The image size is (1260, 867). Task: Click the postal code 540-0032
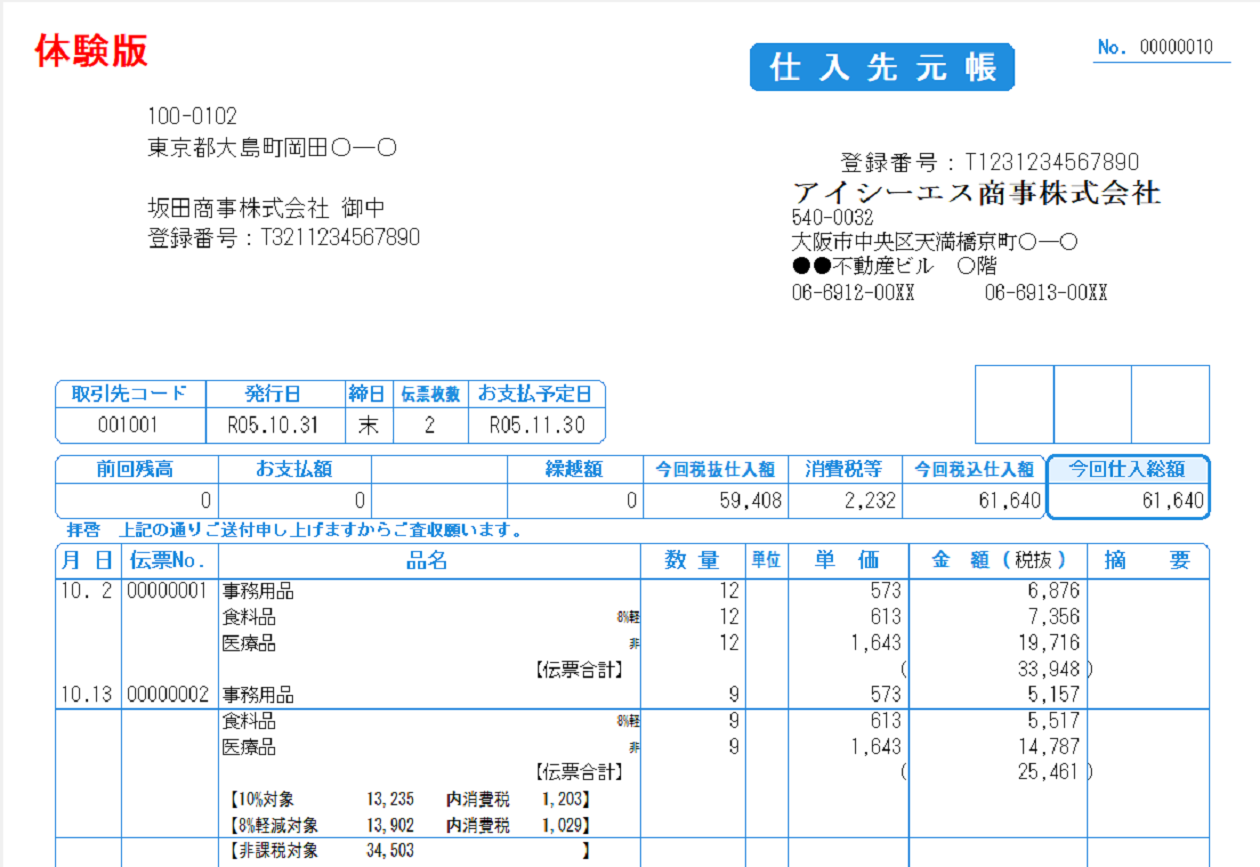click(x=832, y=218)
